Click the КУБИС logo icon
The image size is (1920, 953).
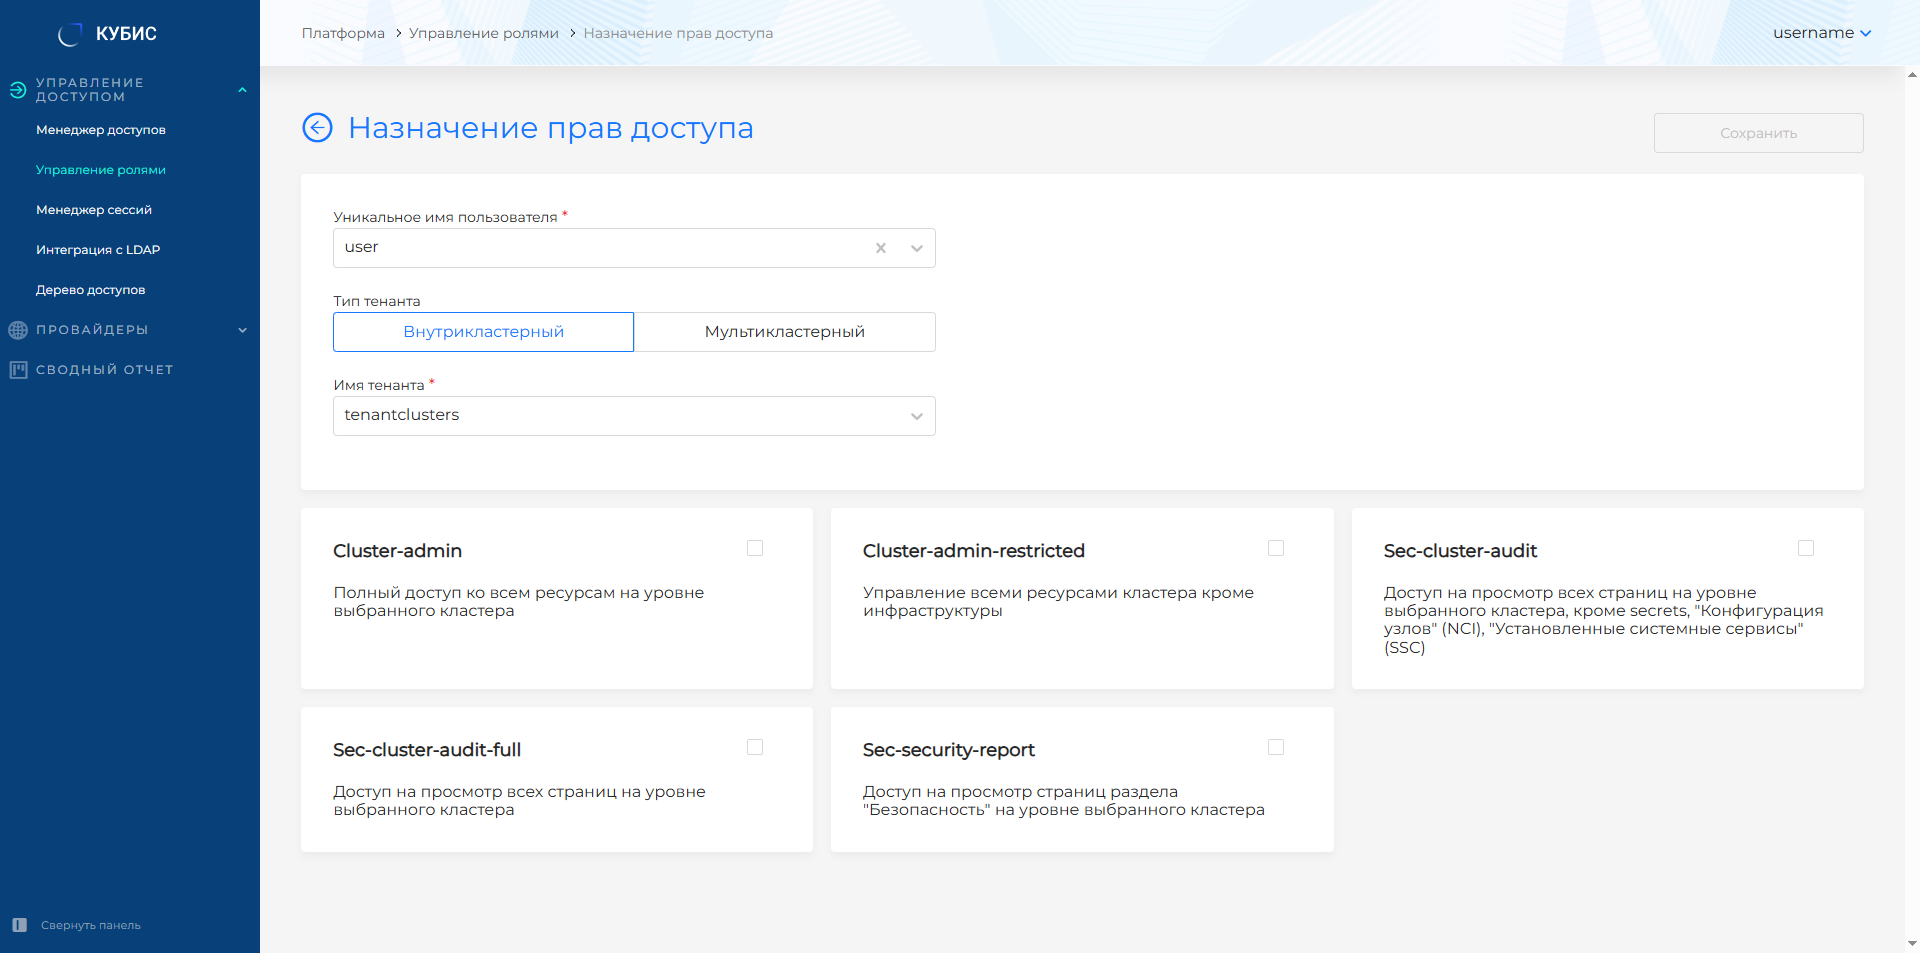click(69, 34)
